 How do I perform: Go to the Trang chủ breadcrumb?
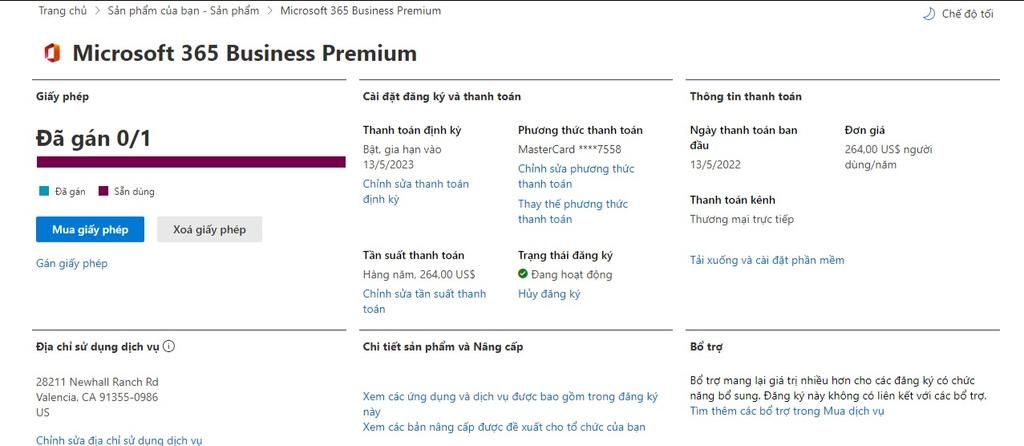click(x=62, y=10)
